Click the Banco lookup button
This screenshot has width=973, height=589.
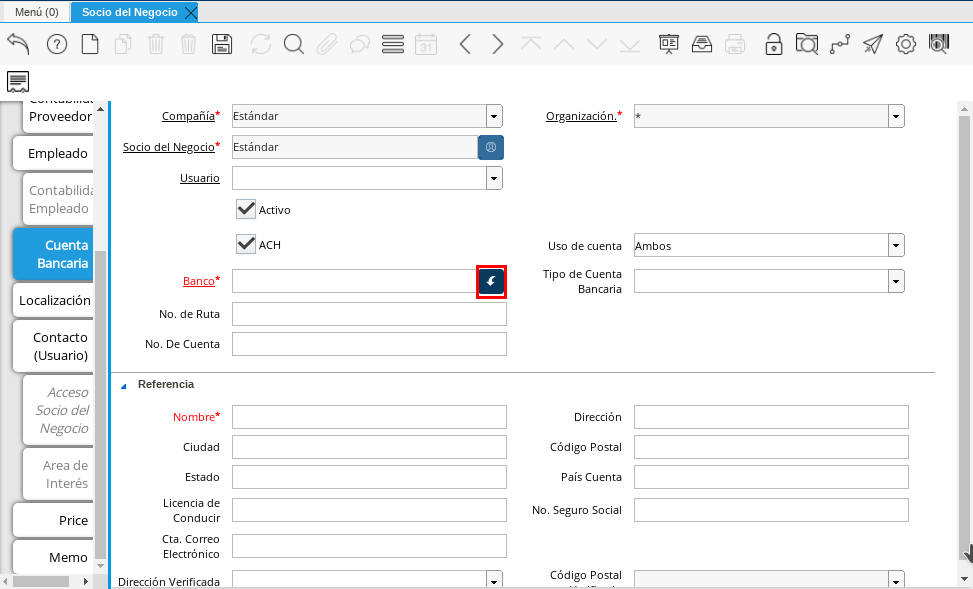click(491, 282)
